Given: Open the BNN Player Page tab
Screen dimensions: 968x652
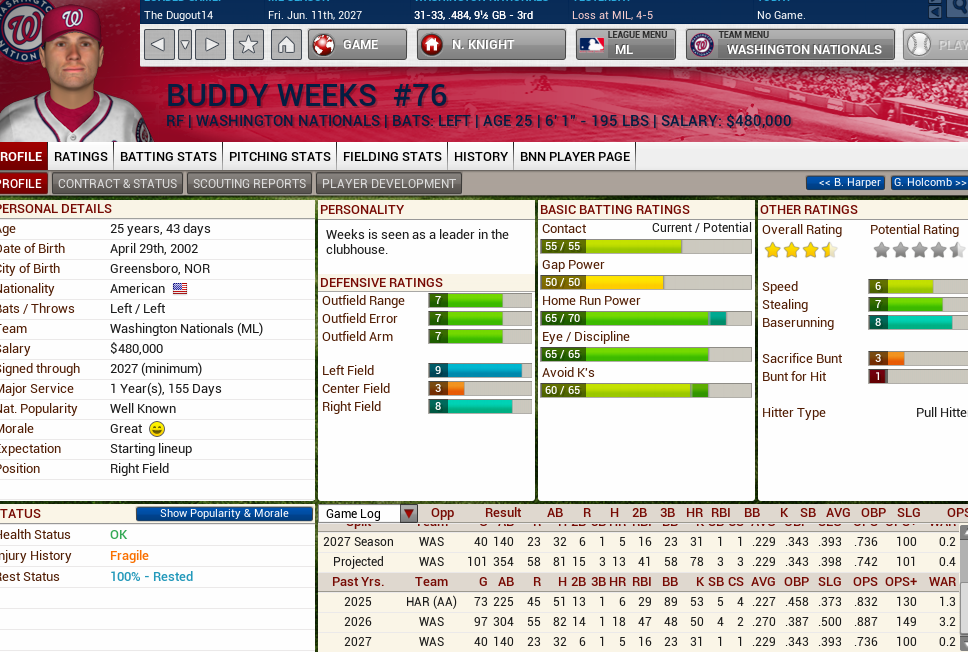Looking at the screenshot, I should 575,156.
